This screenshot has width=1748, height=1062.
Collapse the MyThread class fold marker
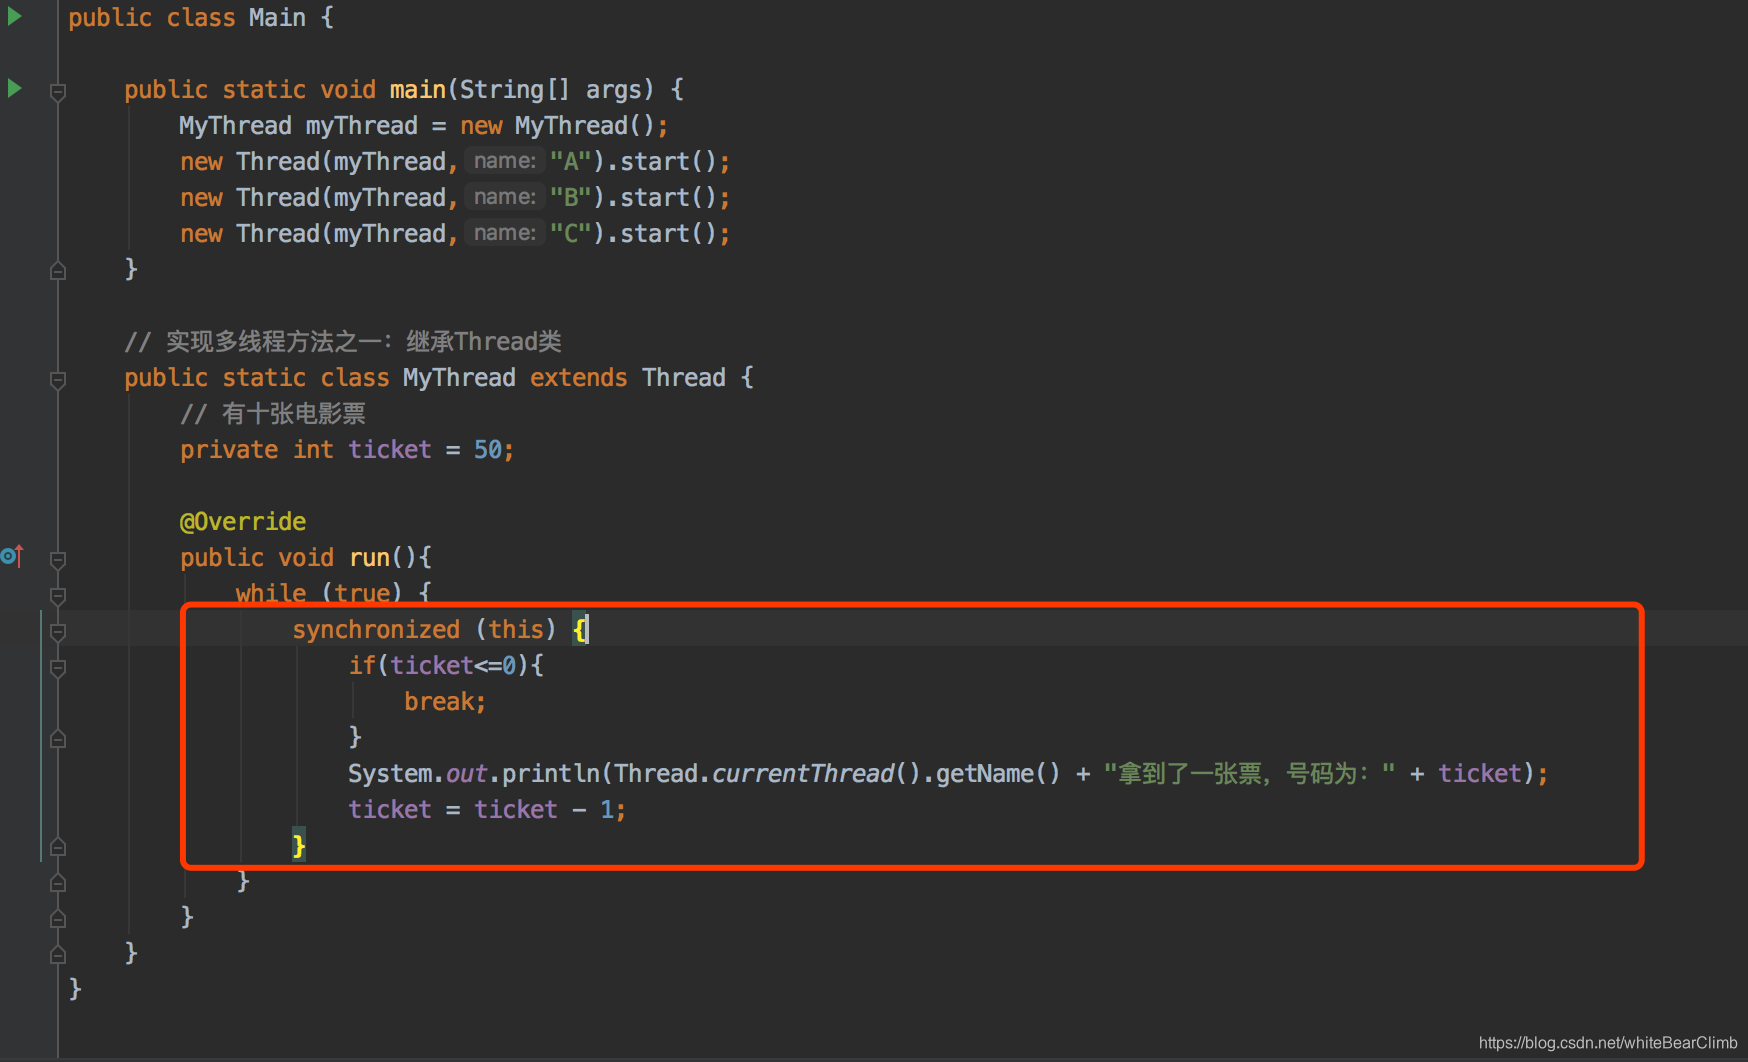[58, 380]
